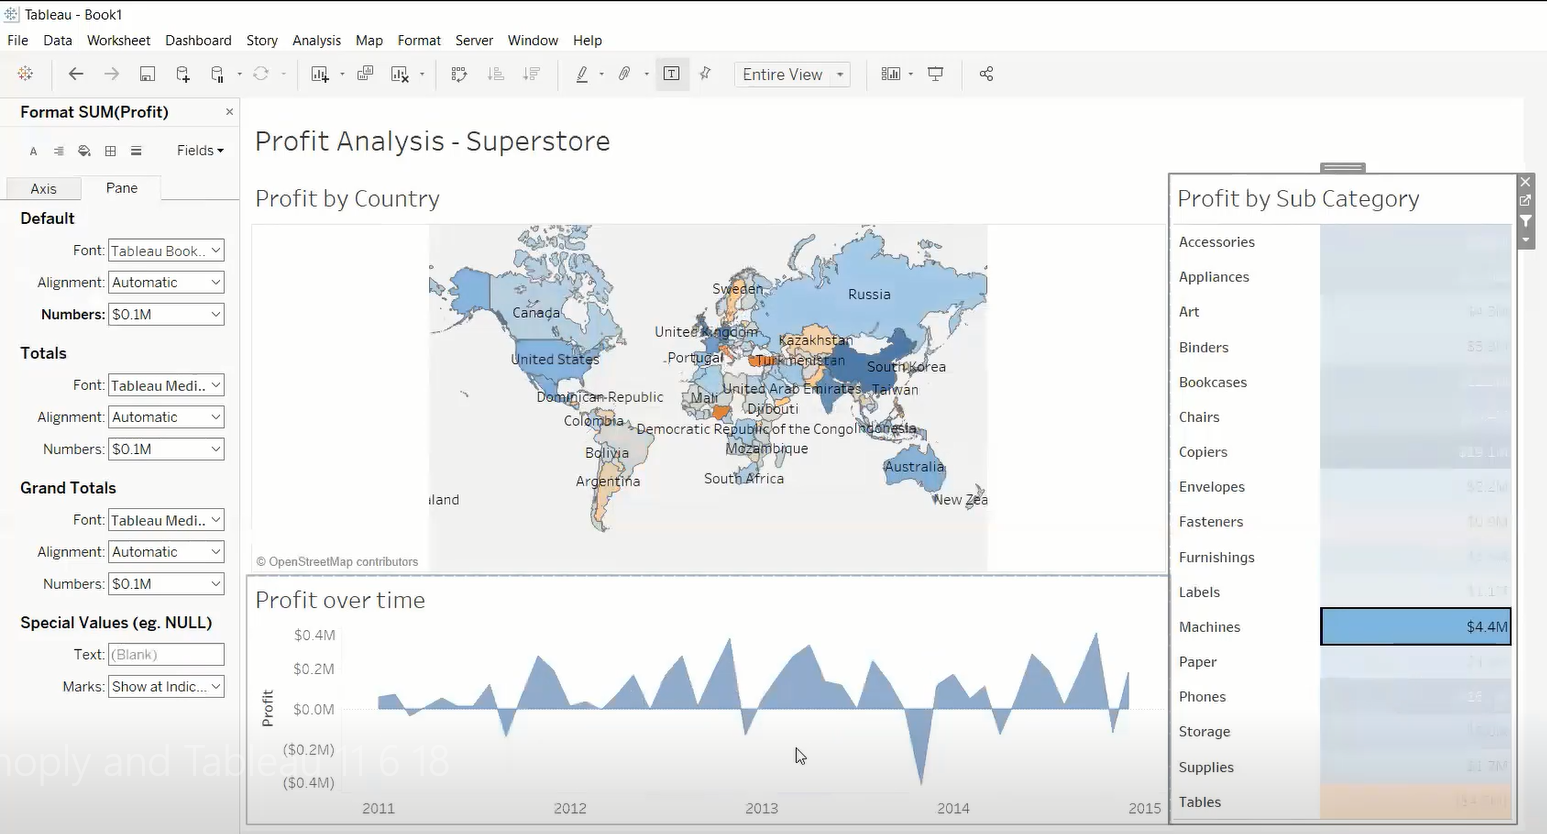Click the Save workbook icon in toolbar
This screenshot has width=1547, height=834.
[147, 74]
